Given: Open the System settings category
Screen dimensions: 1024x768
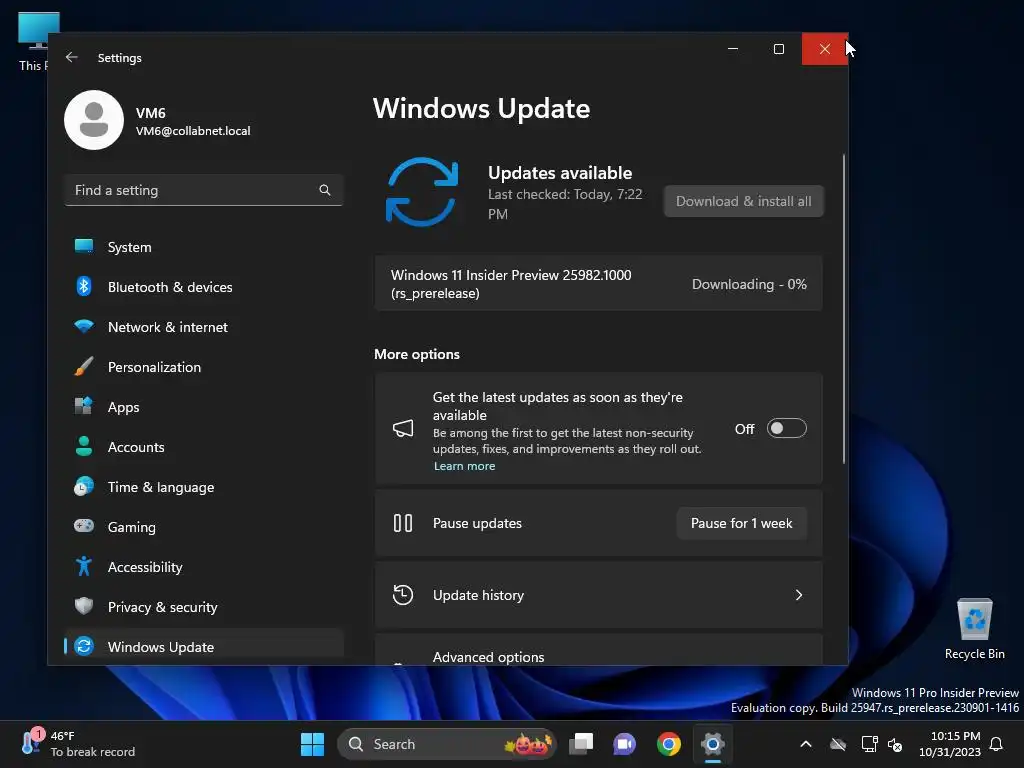Looking at the screenshot, I should click(x=204, y=247).
